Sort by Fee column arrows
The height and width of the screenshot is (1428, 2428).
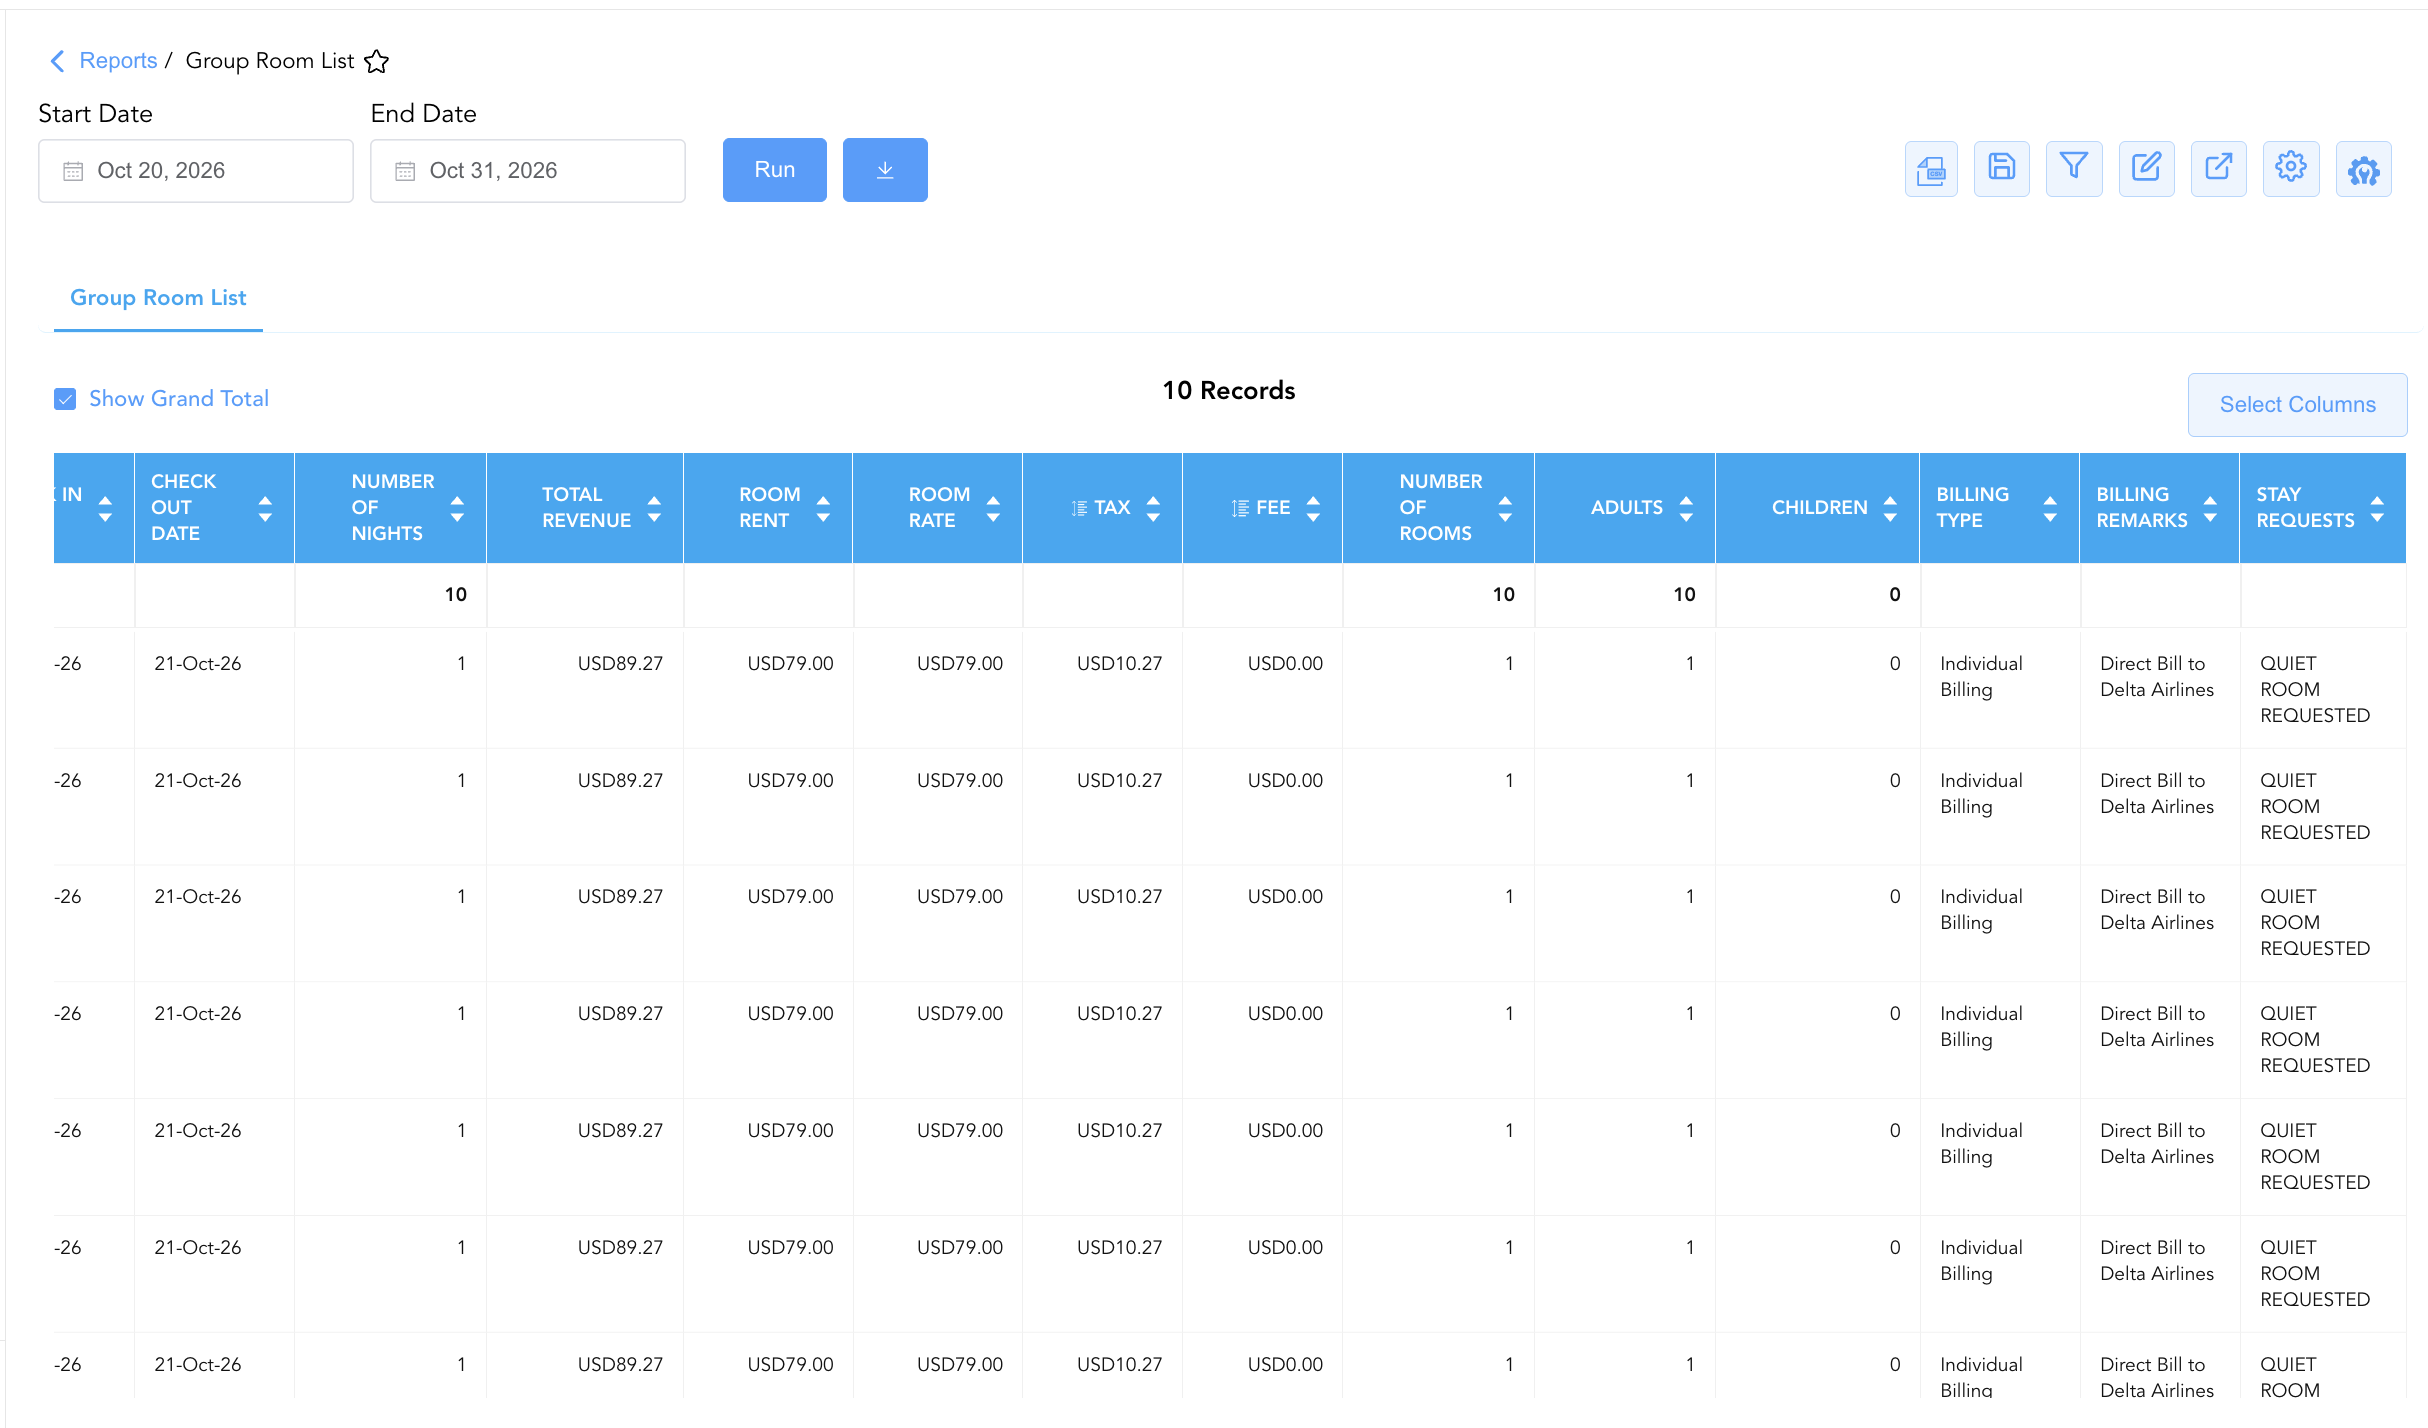pyautogui.click(x=1313, y=508)
